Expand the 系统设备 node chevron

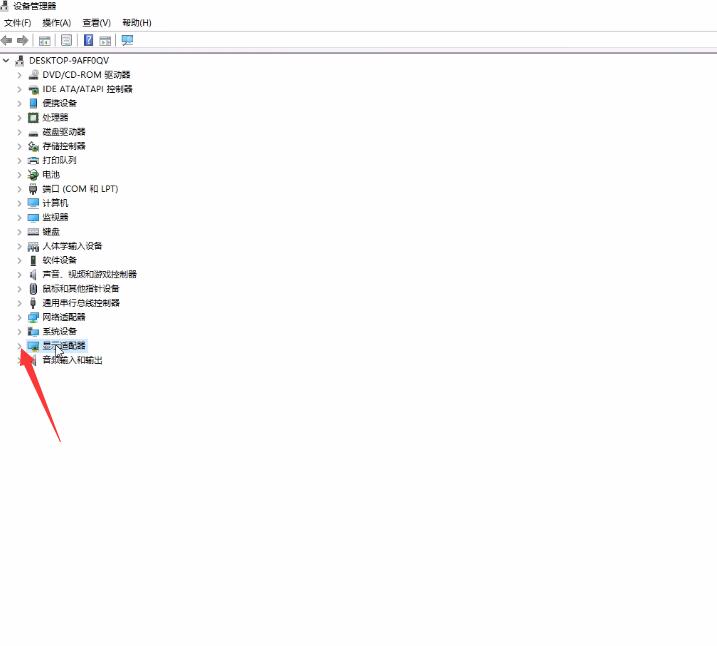19,331
